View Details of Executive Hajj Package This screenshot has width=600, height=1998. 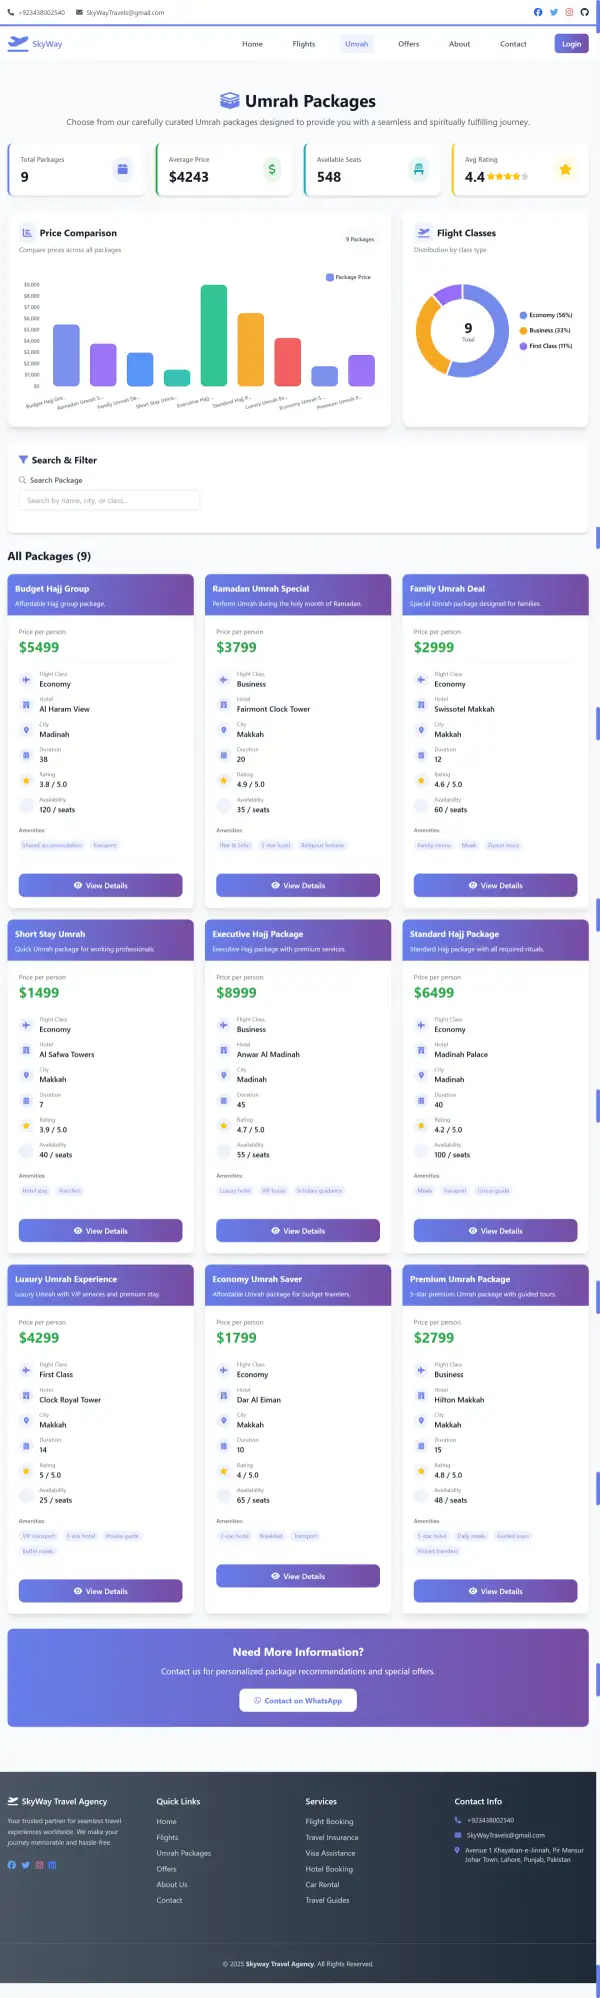pos(298,1231)
